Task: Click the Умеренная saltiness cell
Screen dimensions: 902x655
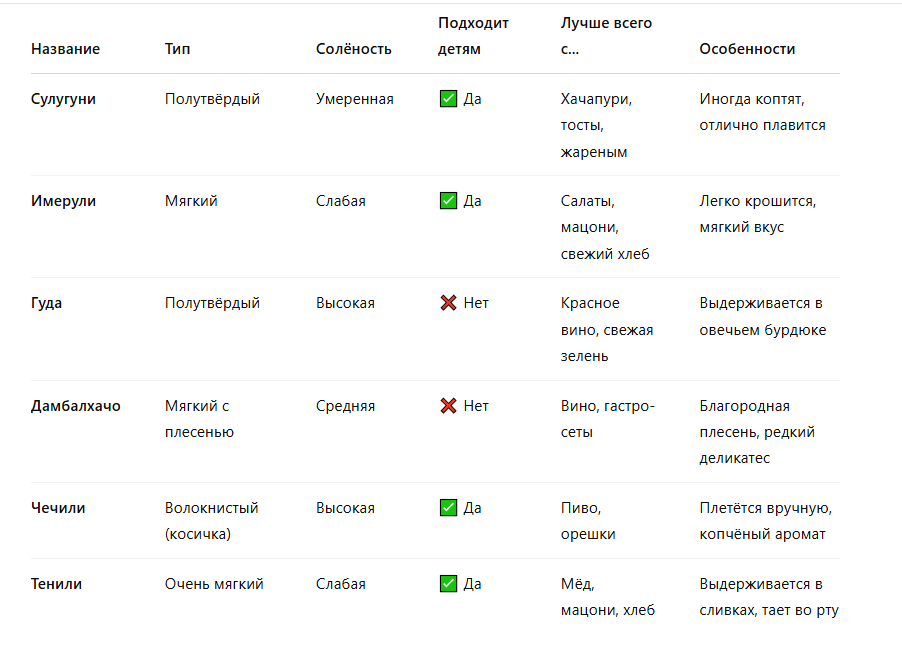Action: click(354, 99)
